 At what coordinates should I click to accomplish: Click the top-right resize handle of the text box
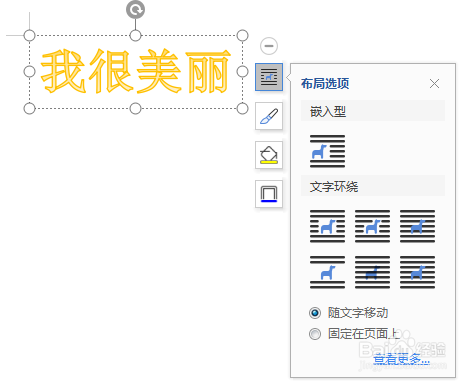242,35
